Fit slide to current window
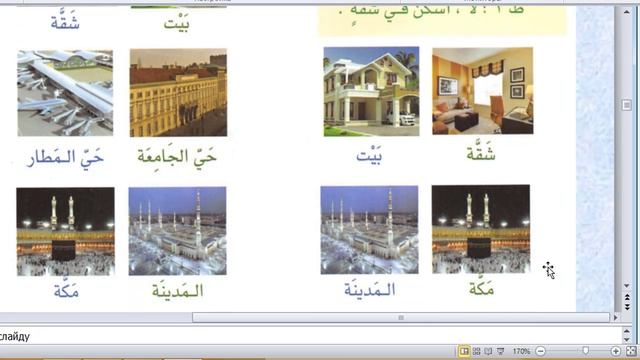640x360 pixels. click(631, 351)
